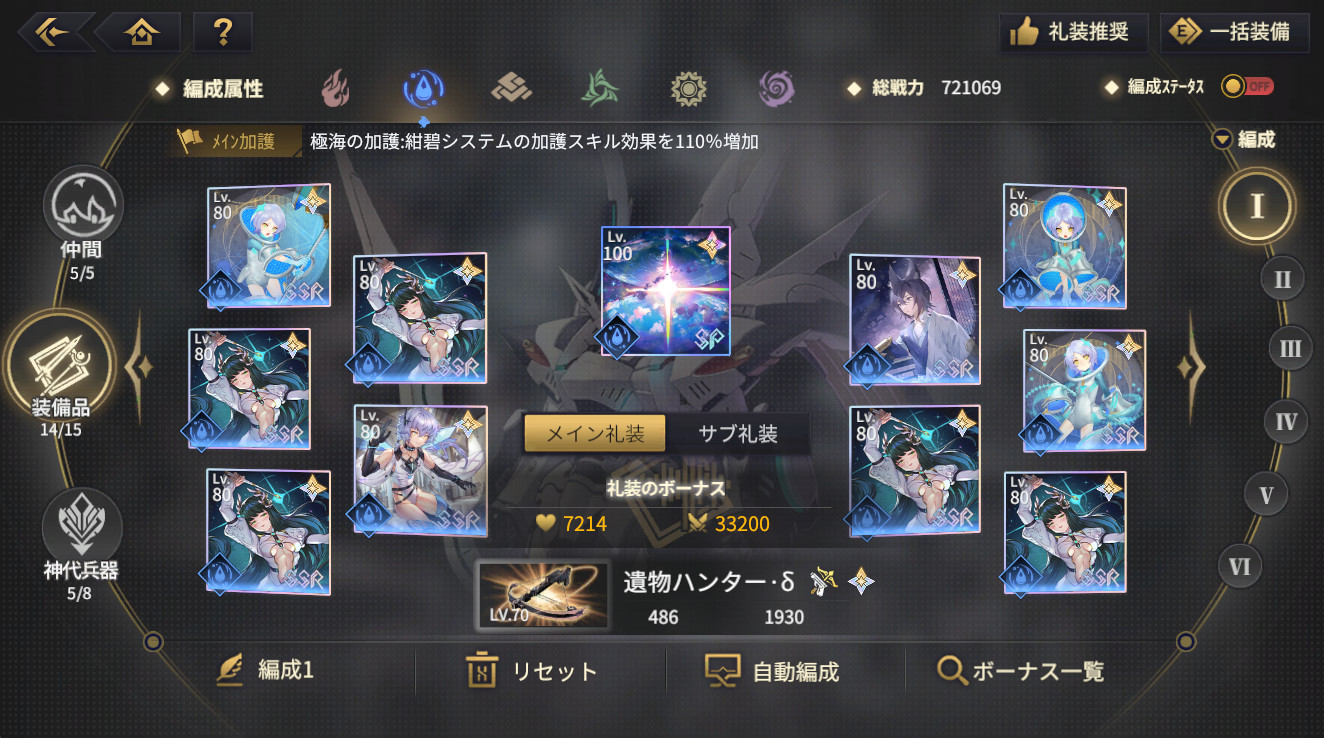Expand the 編成 dropdown arrow
This screenshot has width=1324, height=738.
pos(1221,140)
